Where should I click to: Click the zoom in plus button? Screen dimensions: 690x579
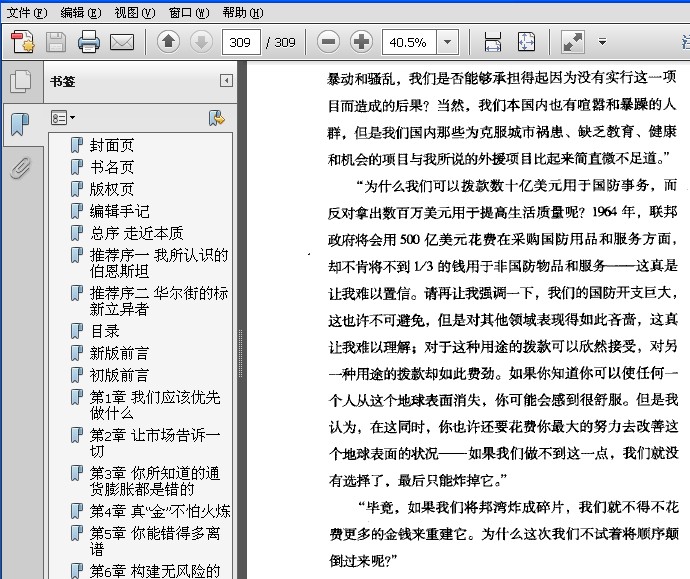click(361, 42)
